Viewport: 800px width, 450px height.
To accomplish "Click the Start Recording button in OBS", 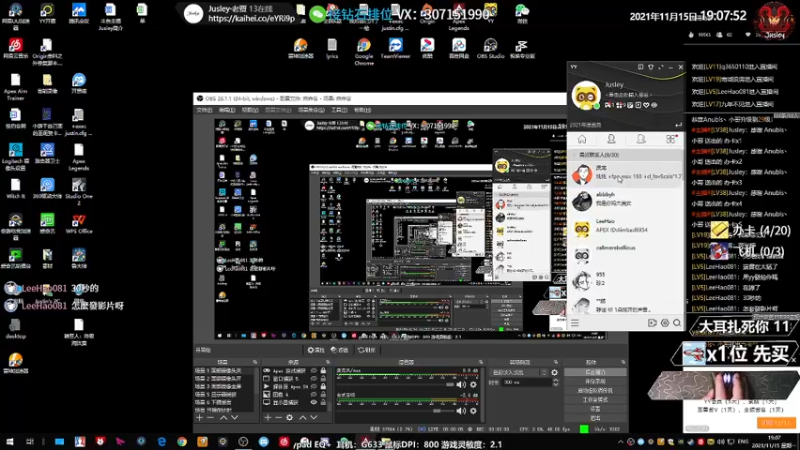I will [595, 381].
